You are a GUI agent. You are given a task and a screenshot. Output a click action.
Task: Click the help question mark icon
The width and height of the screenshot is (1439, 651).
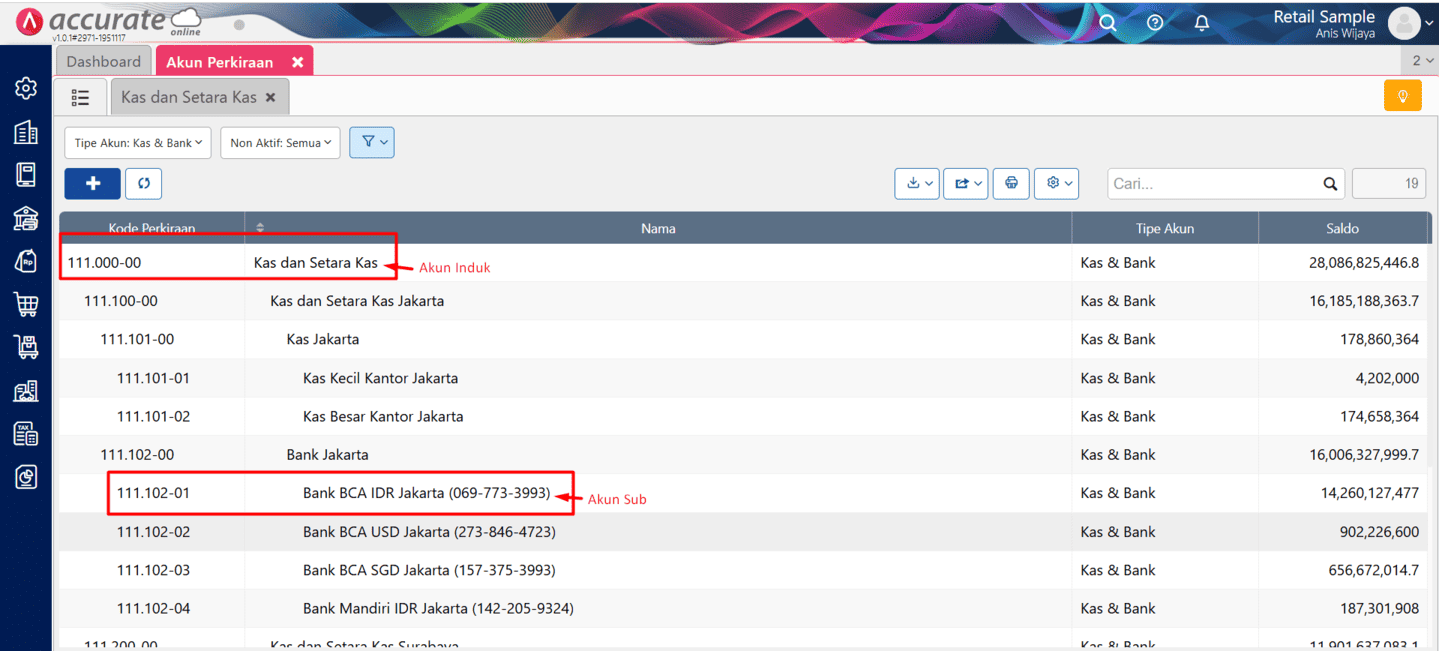pos(1155,22)
